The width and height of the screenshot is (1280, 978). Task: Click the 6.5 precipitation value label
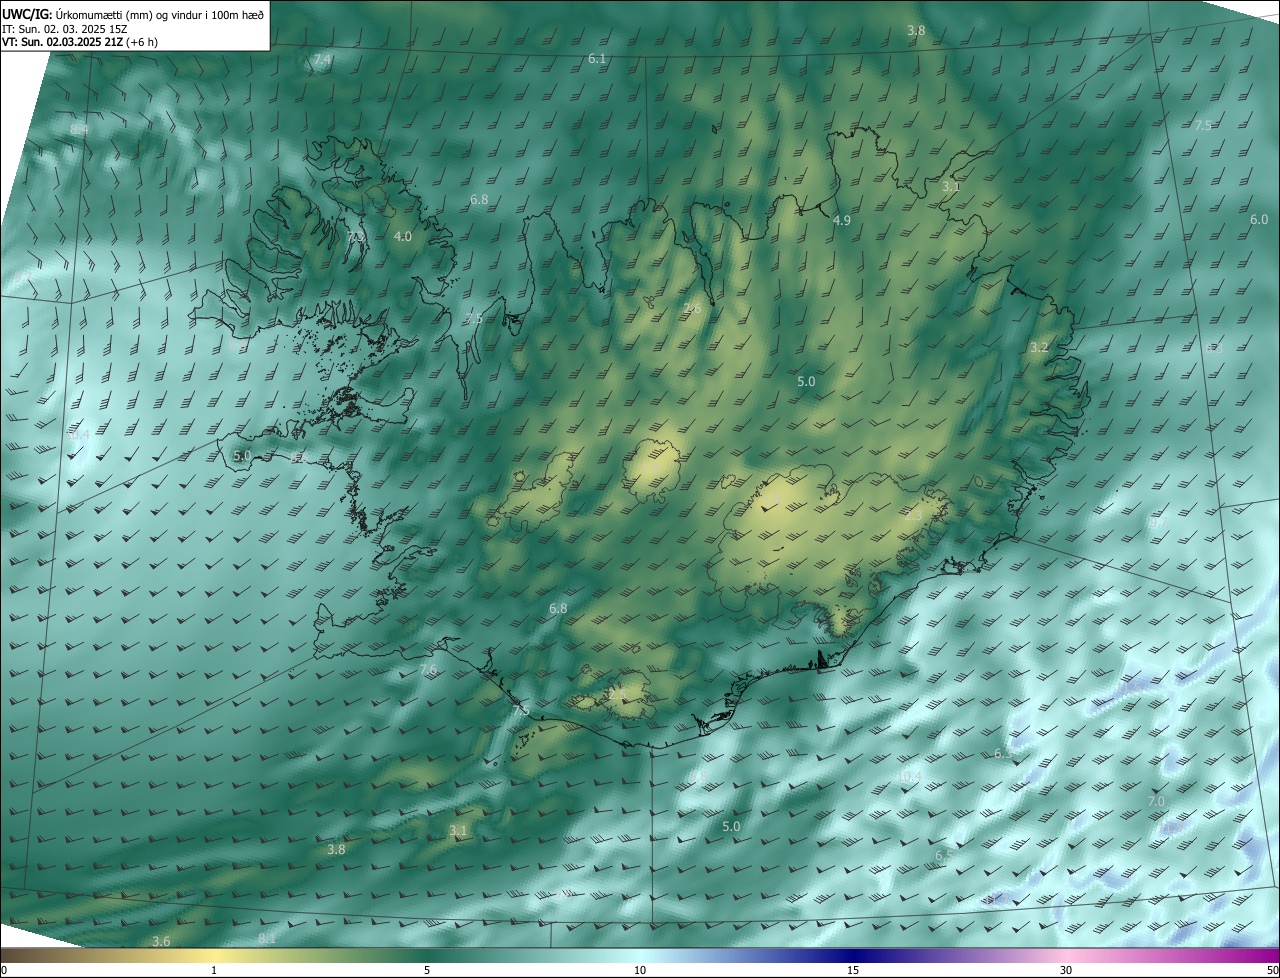tap(944, 856)
